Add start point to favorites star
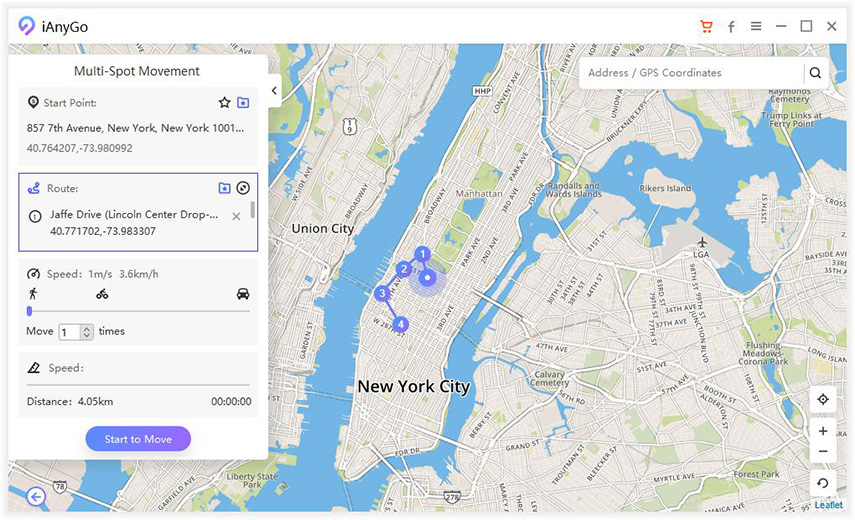The width and height of the screenshot is (855, 520). click(224, 102)
